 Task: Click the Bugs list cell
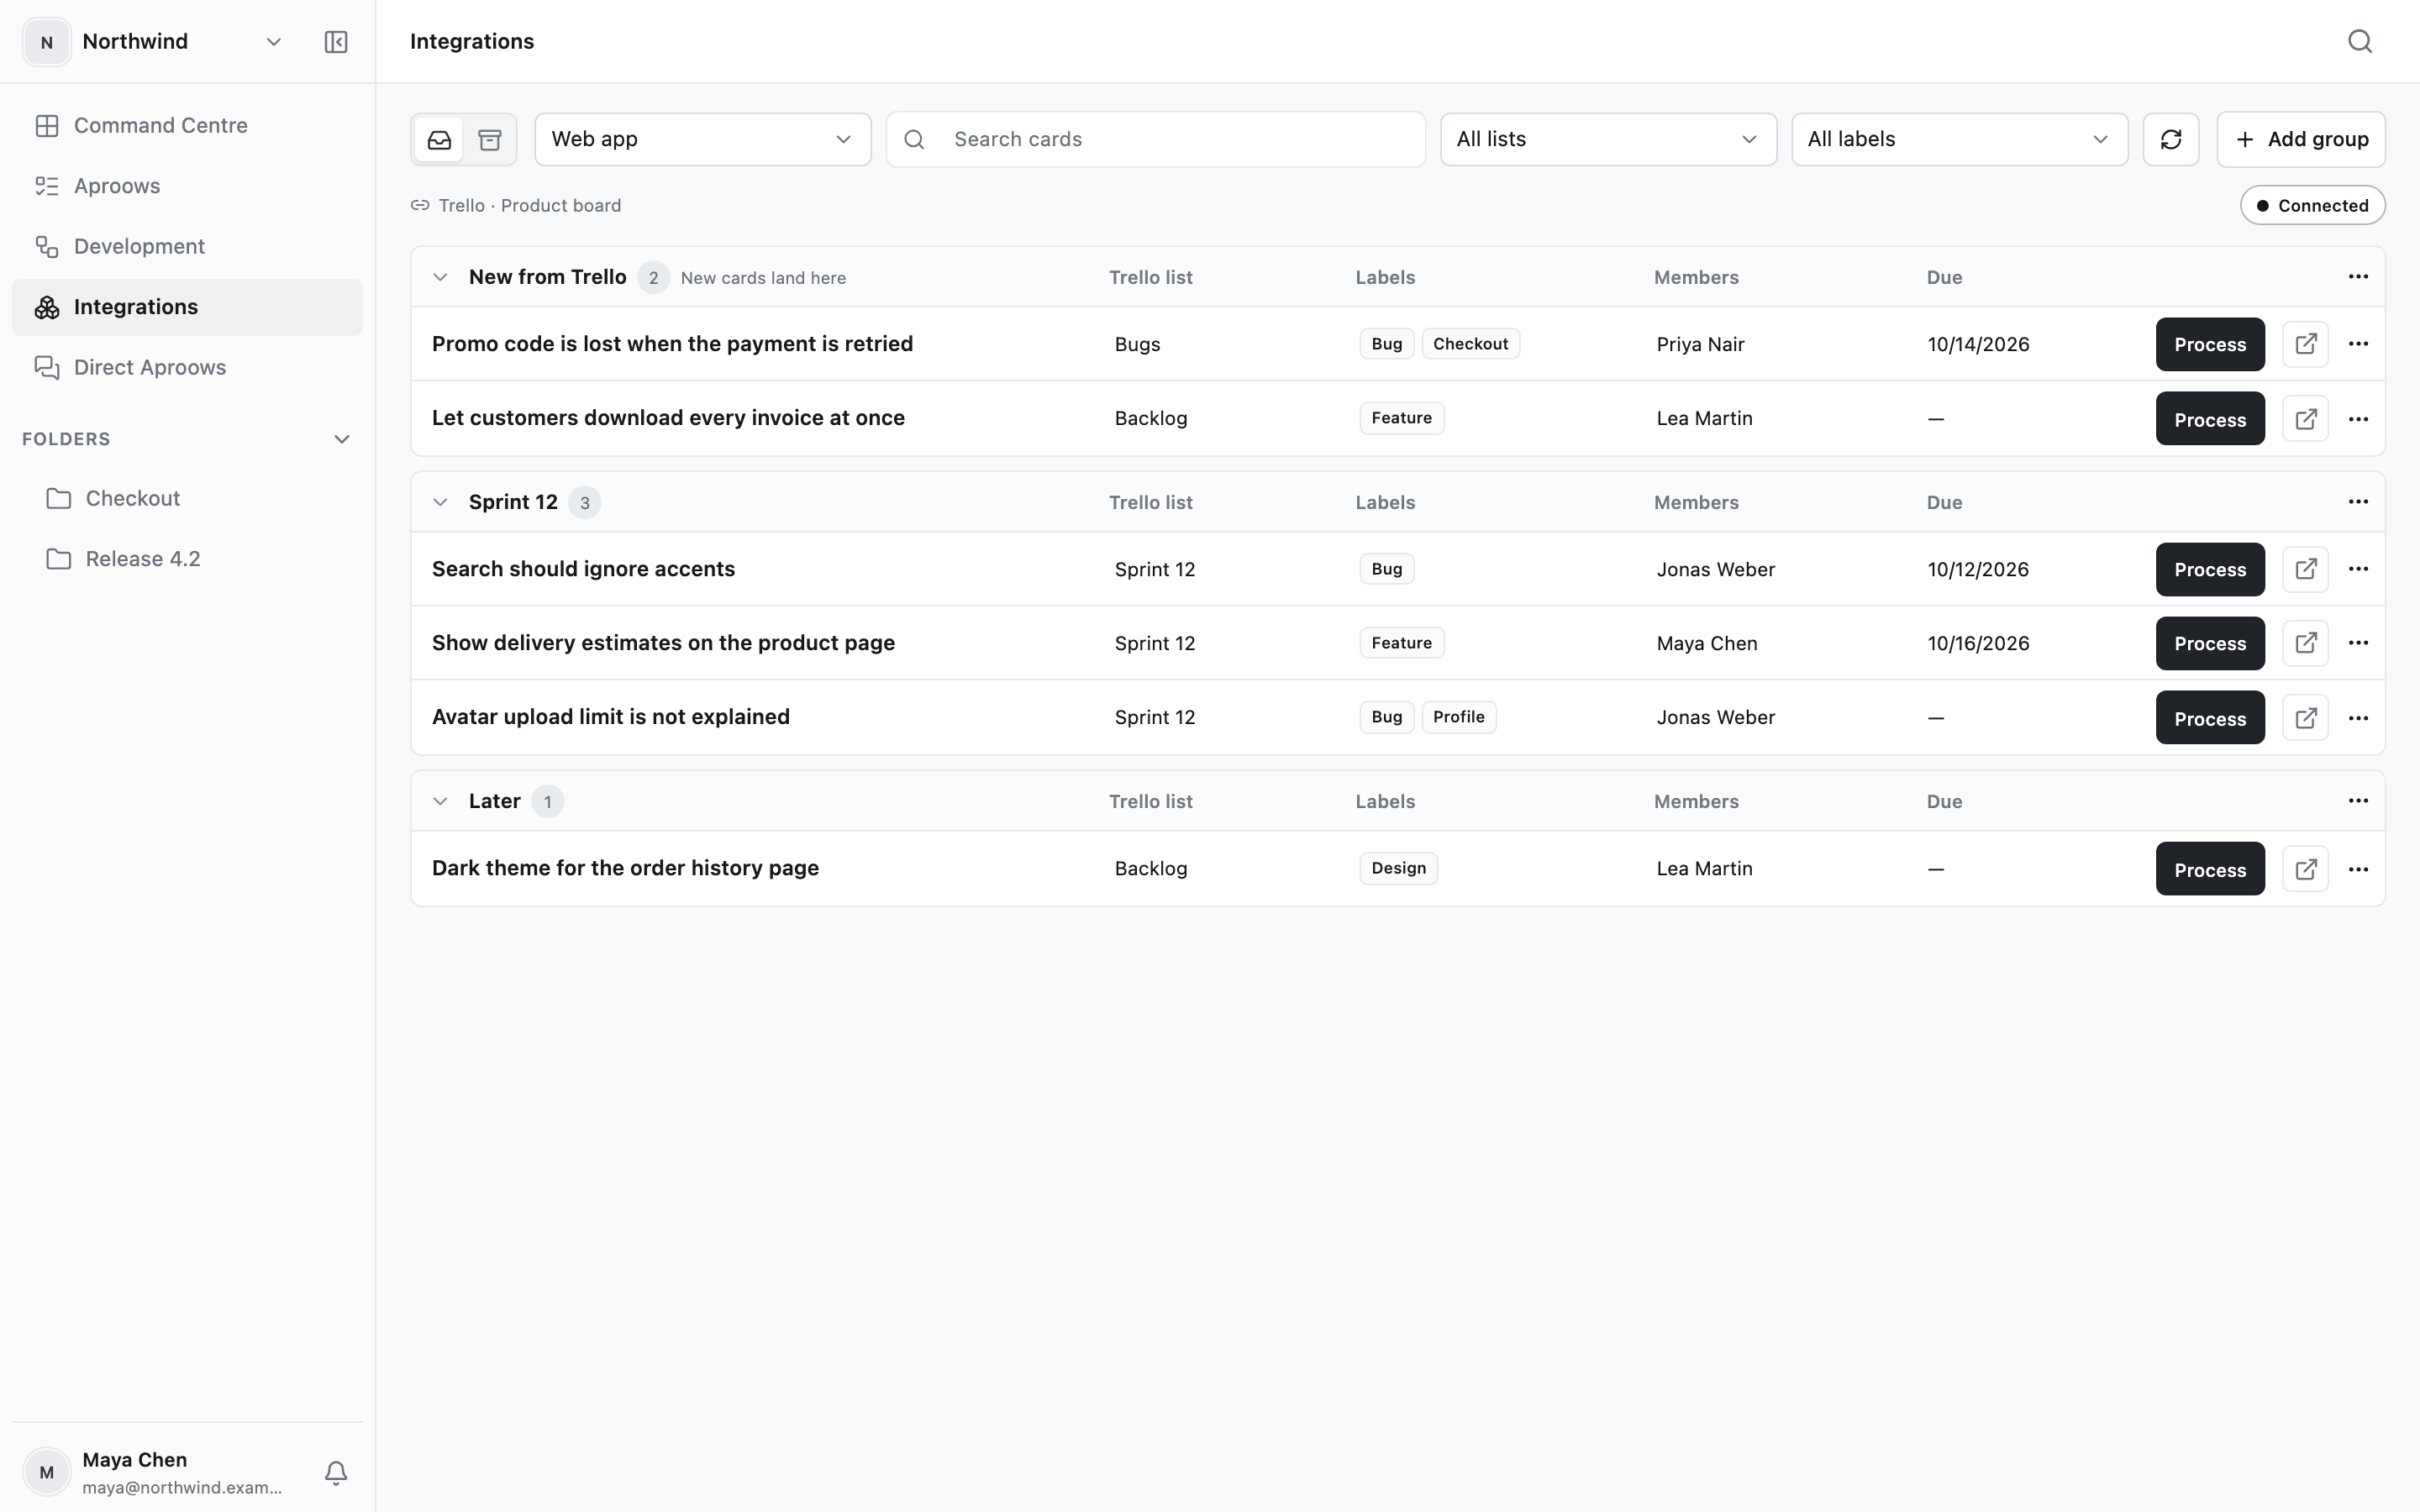click(1137, 344)
